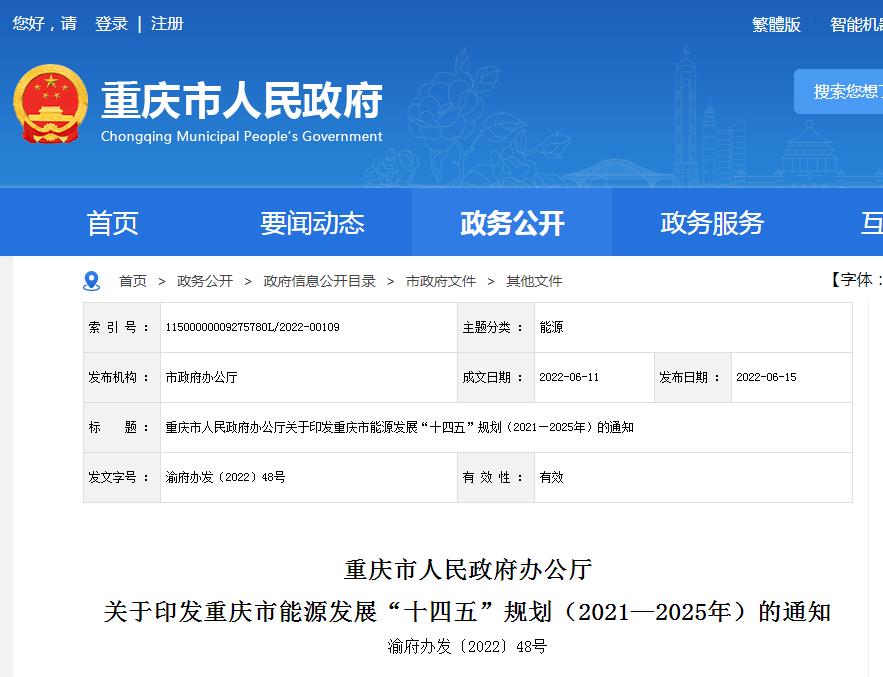Select the 政务公开 navigation tab
The width and height of the screenshot is (883, 677).
tap(512, 223)
